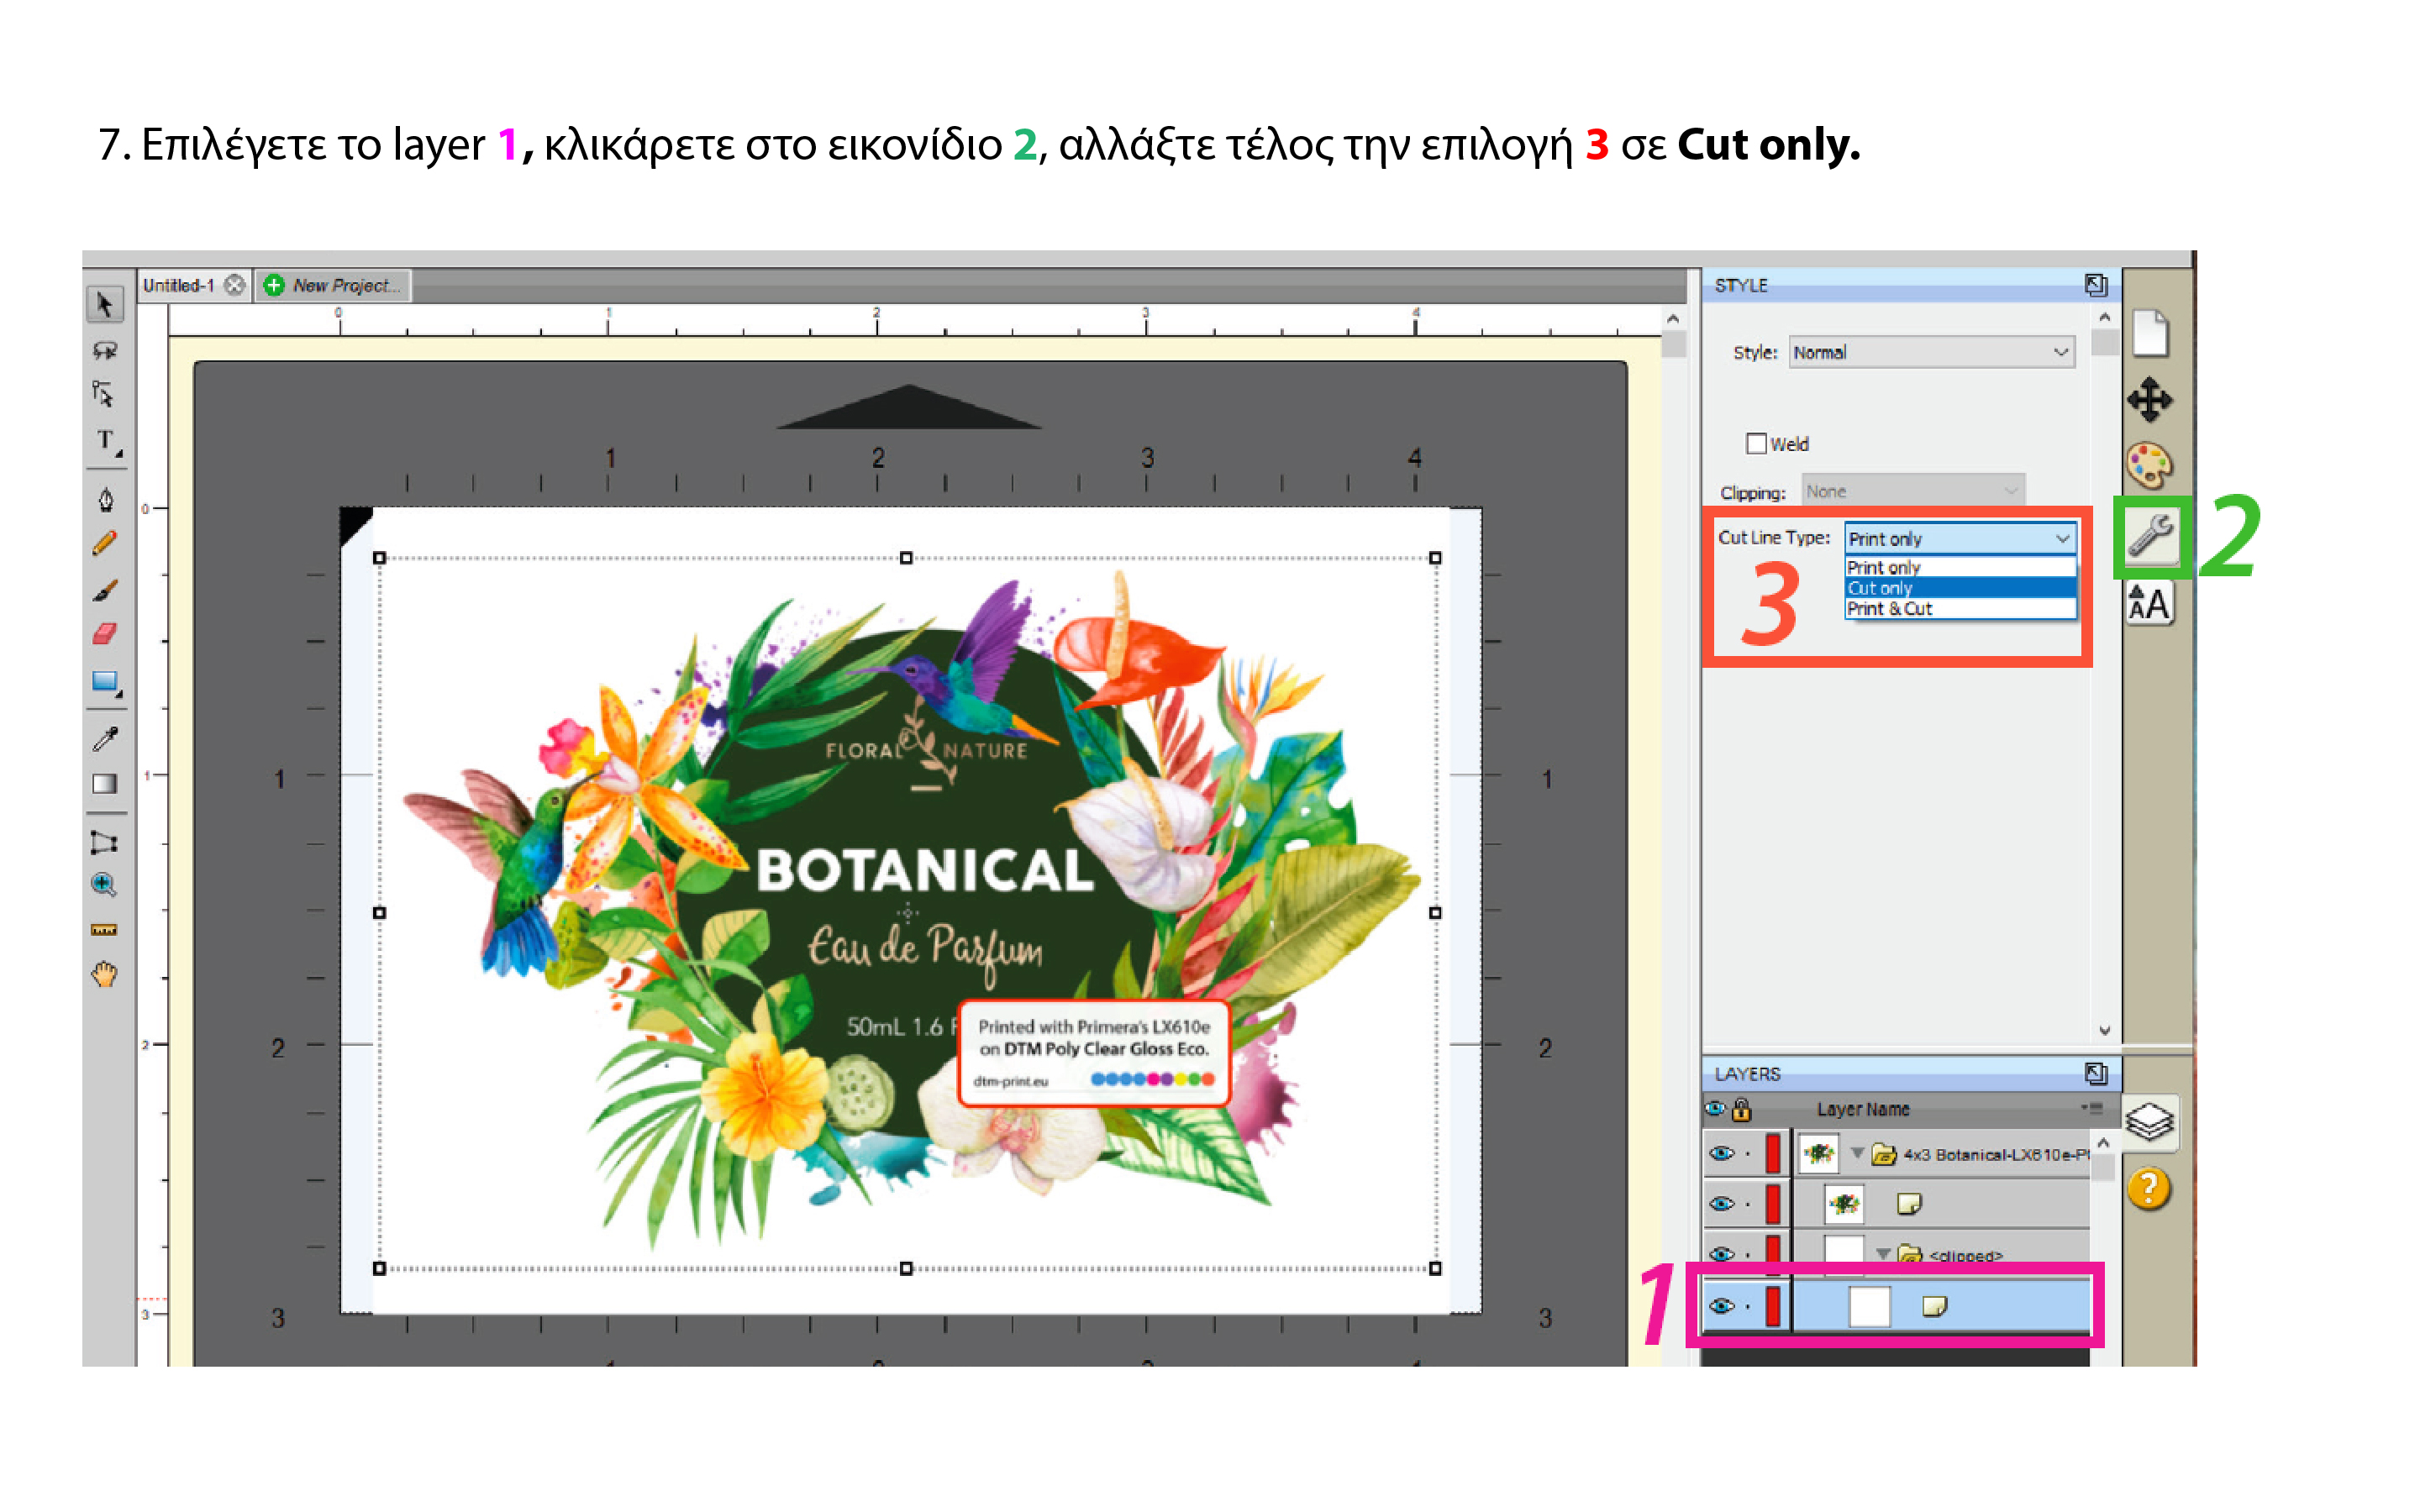Viewport: 2420px width, 1512px height.
Task: Click the top-center selection handle
Action: point(906,558)
